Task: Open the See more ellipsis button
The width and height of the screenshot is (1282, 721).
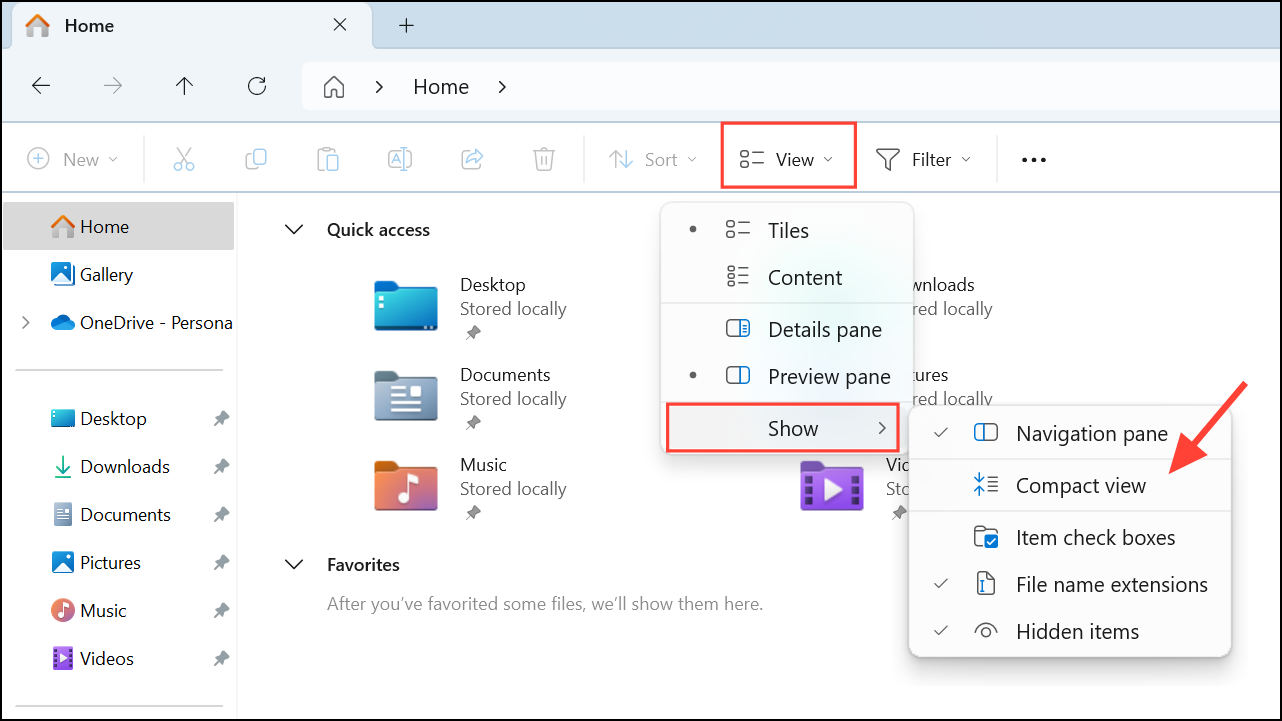Action: tap(1033, 158)
